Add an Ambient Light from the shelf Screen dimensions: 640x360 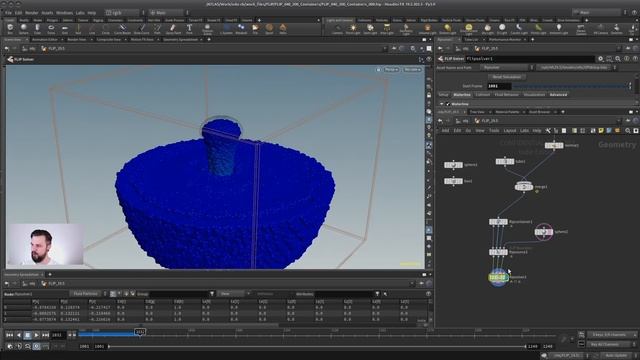coord(559,29)
